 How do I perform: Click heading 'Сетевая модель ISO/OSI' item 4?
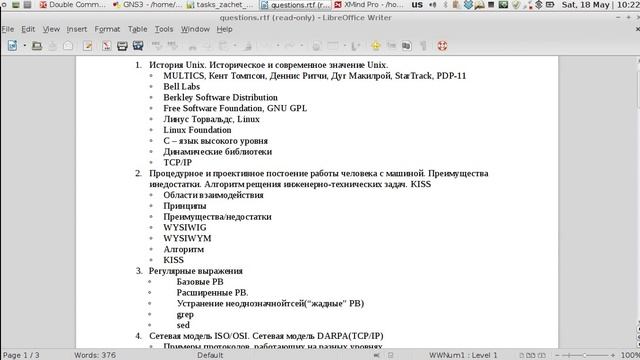(x=266, y=336)
